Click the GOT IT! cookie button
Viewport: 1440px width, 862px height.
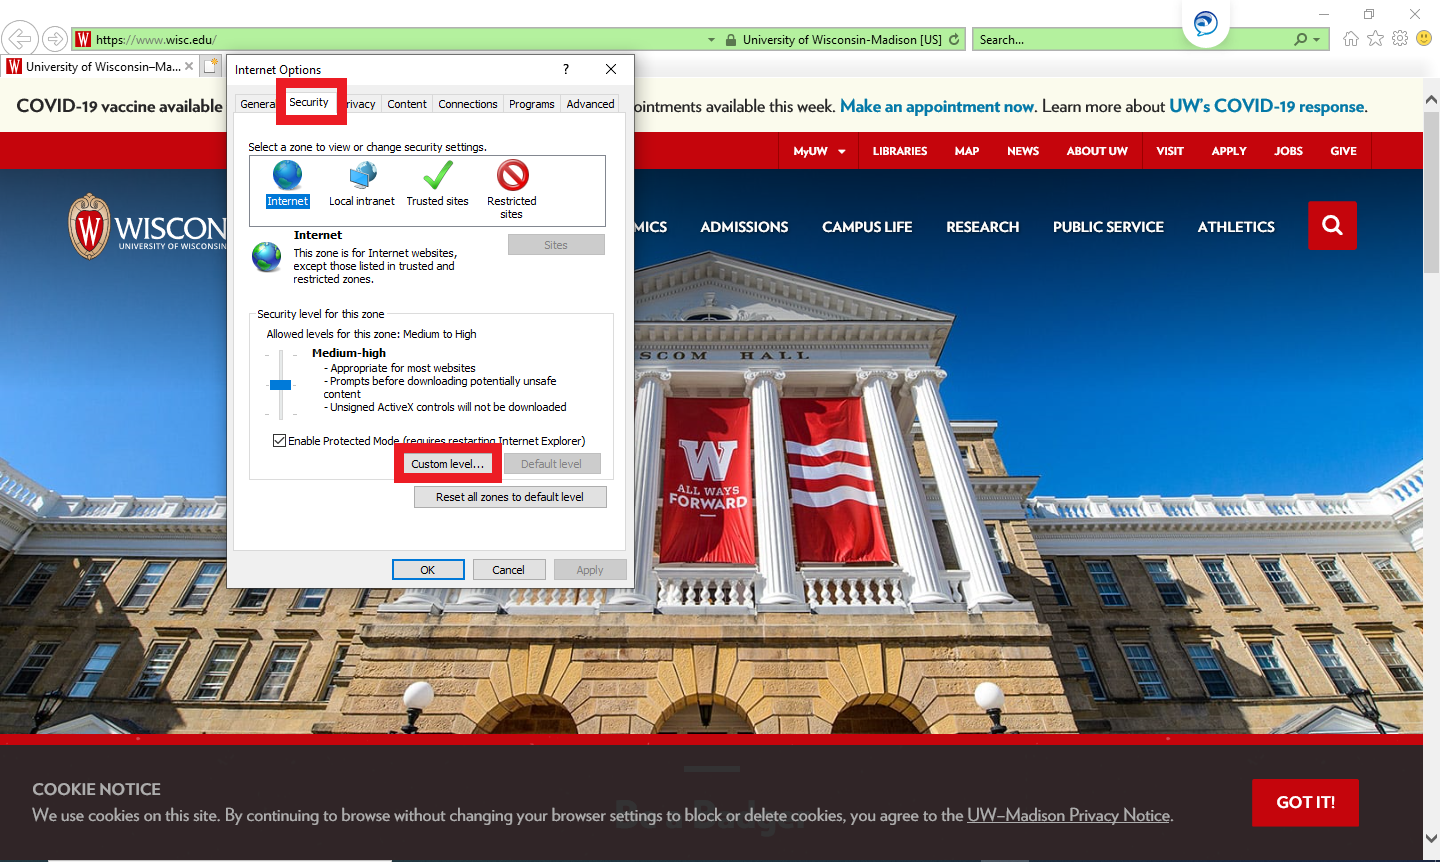pos(1305,802)
